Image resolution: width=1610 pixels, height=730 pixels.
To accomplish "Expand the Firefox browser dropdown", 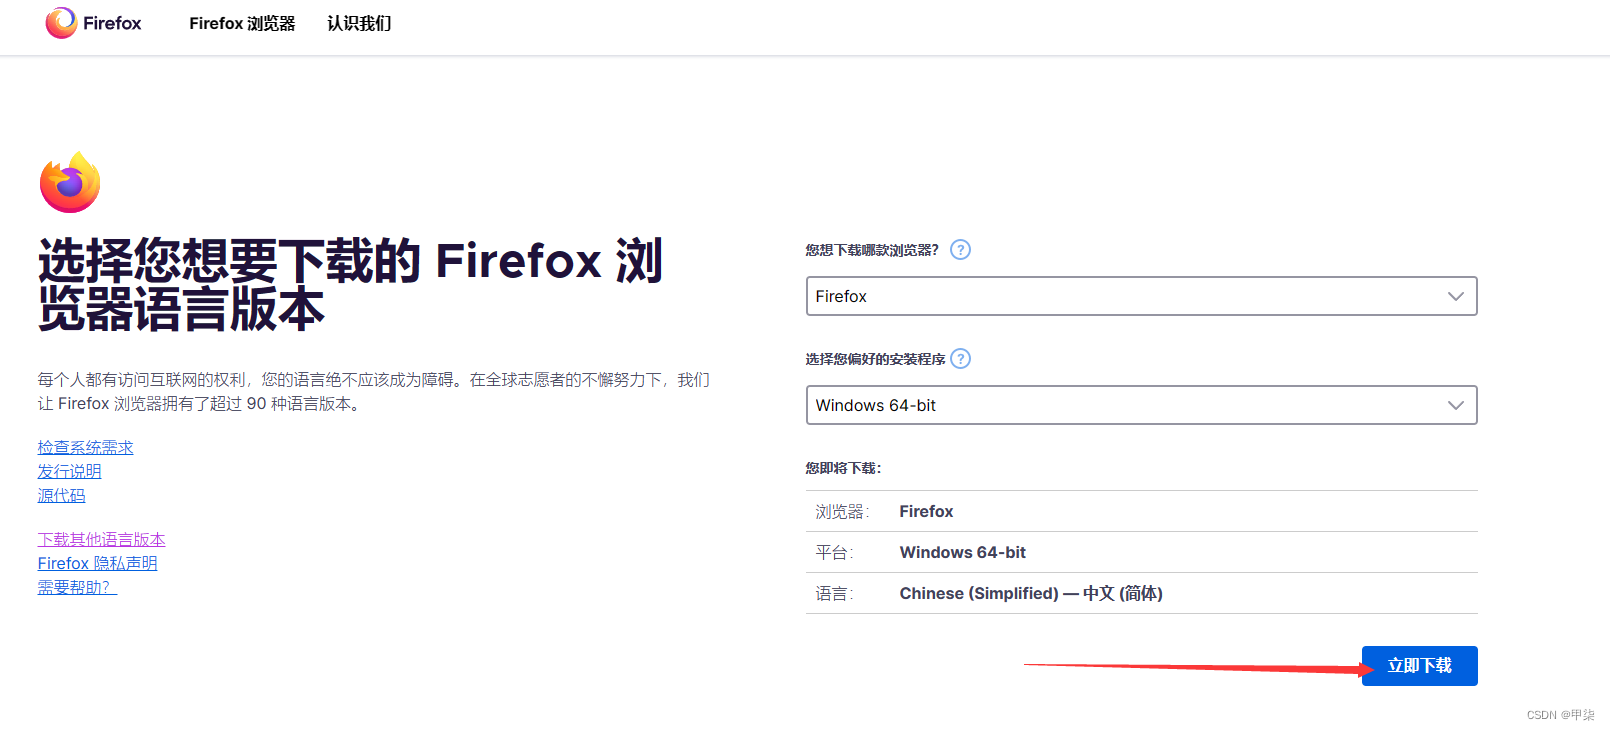I will pos(1141,296).
